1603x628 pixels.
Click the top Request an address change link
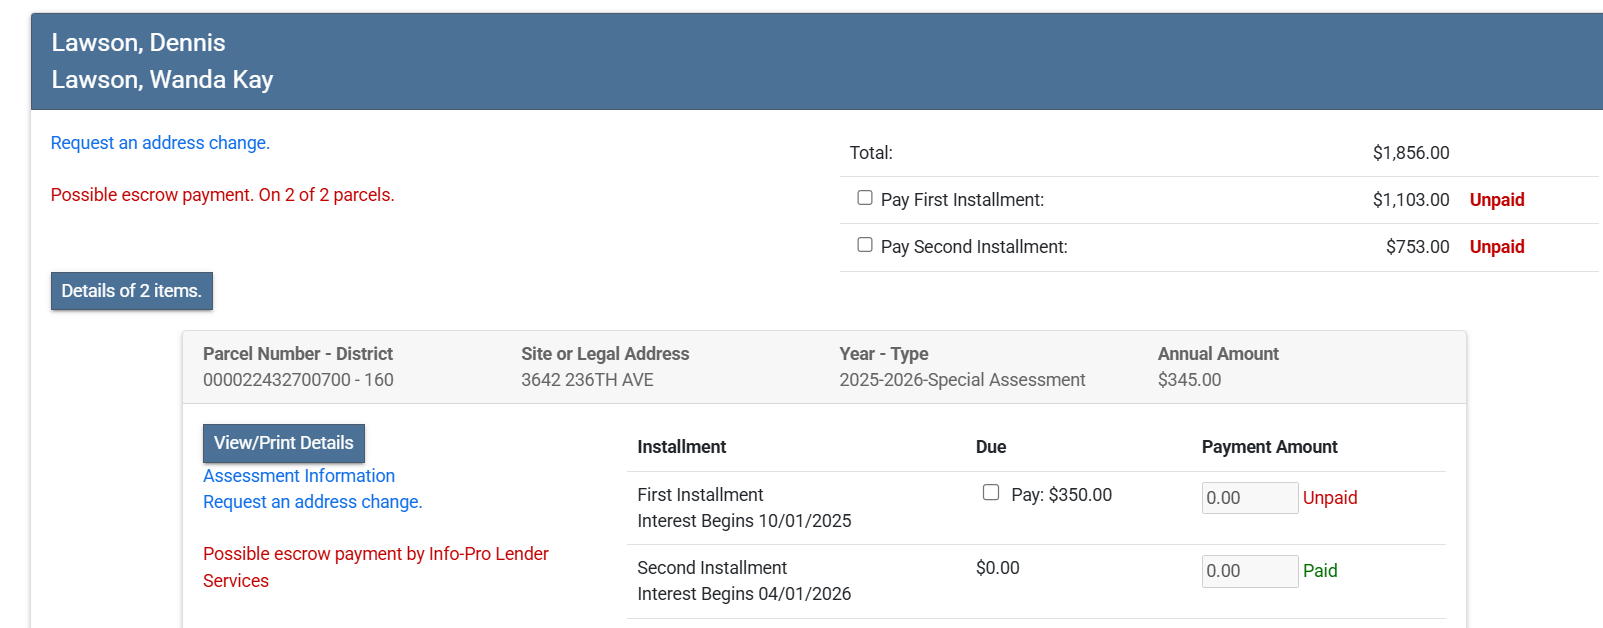click(x=160, y=143)
